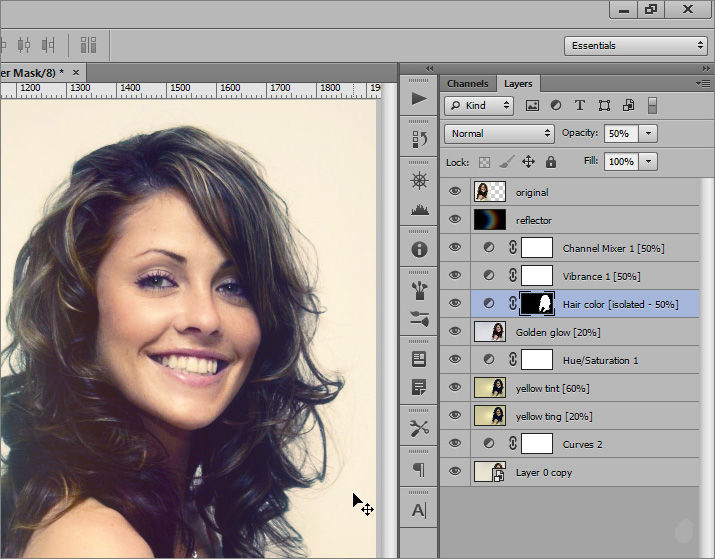Open the Paragraph panel icon
The width and height of the screenshot is (715, 559).
coord(419,469)
